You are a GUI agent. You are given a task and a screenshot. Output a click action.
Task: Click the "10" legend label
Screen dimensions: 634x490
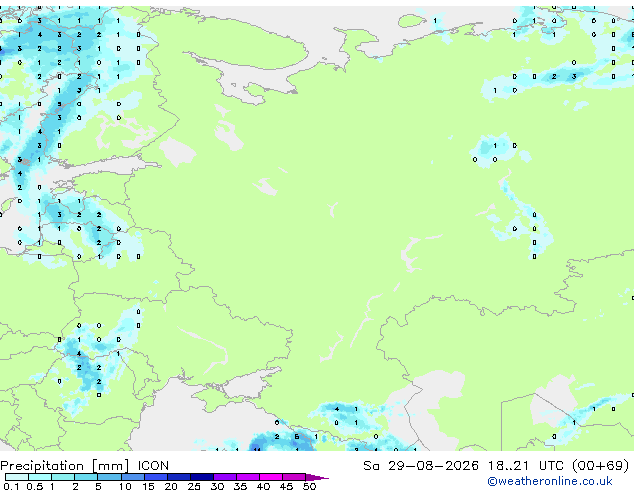(x=125, y=486)
